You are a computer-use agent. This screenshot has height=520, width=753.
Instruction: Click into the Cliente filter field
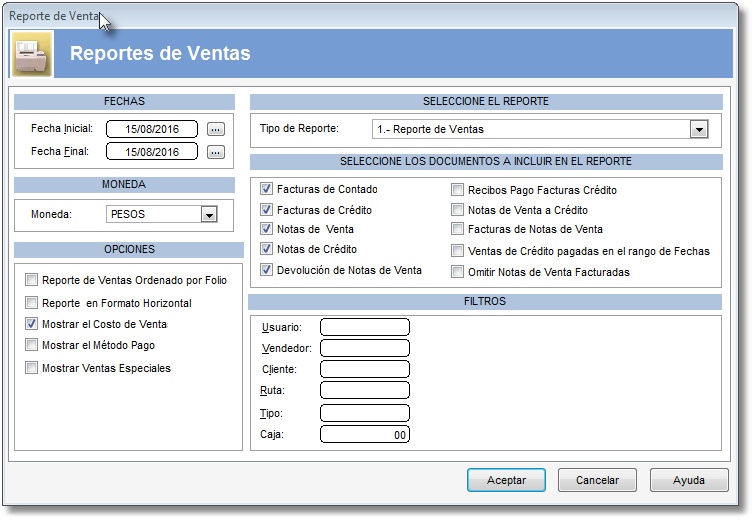tap(365, 369)
